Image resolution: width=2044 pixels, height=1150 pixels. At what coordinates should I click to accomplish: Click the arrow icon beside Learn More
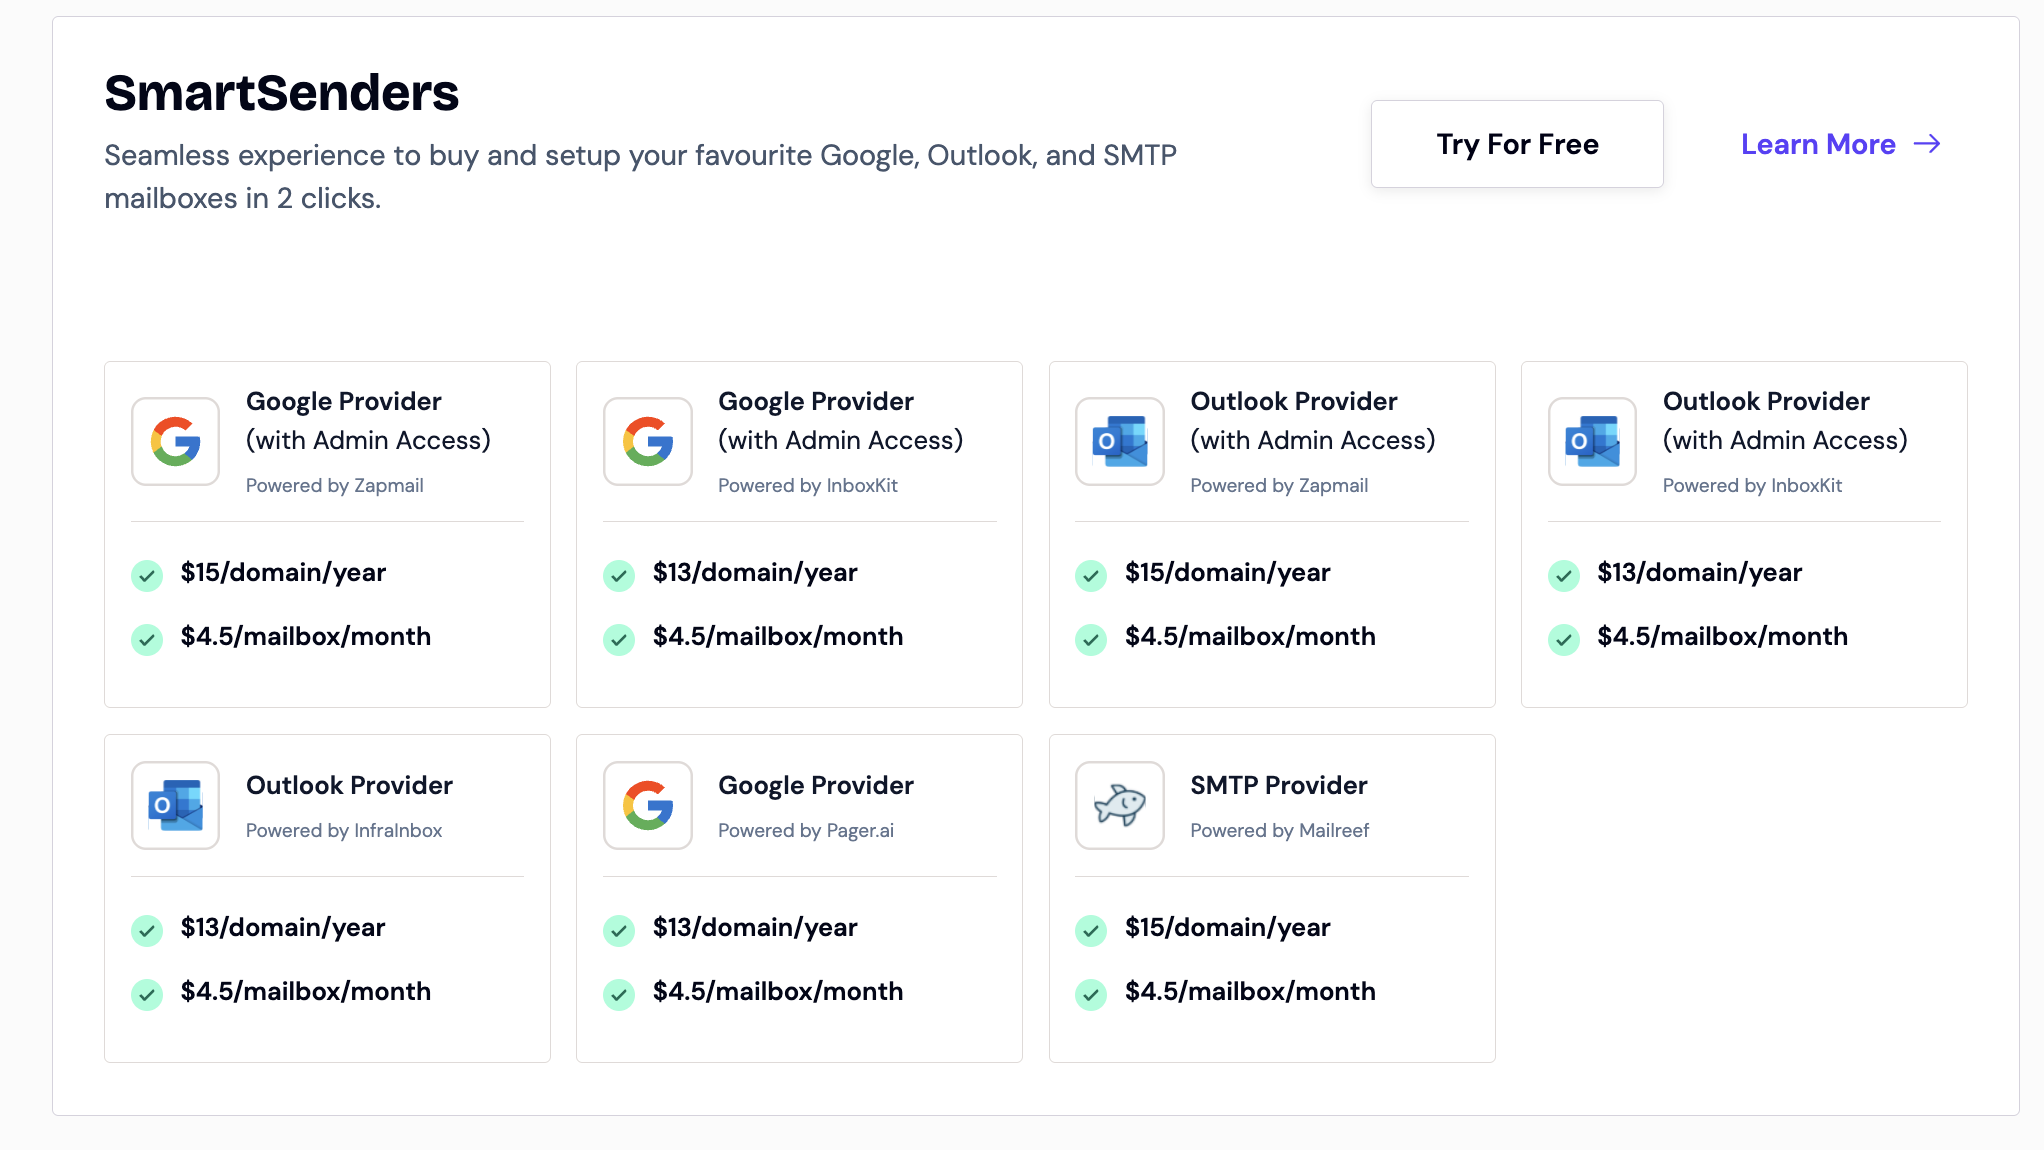point(1927,144)
